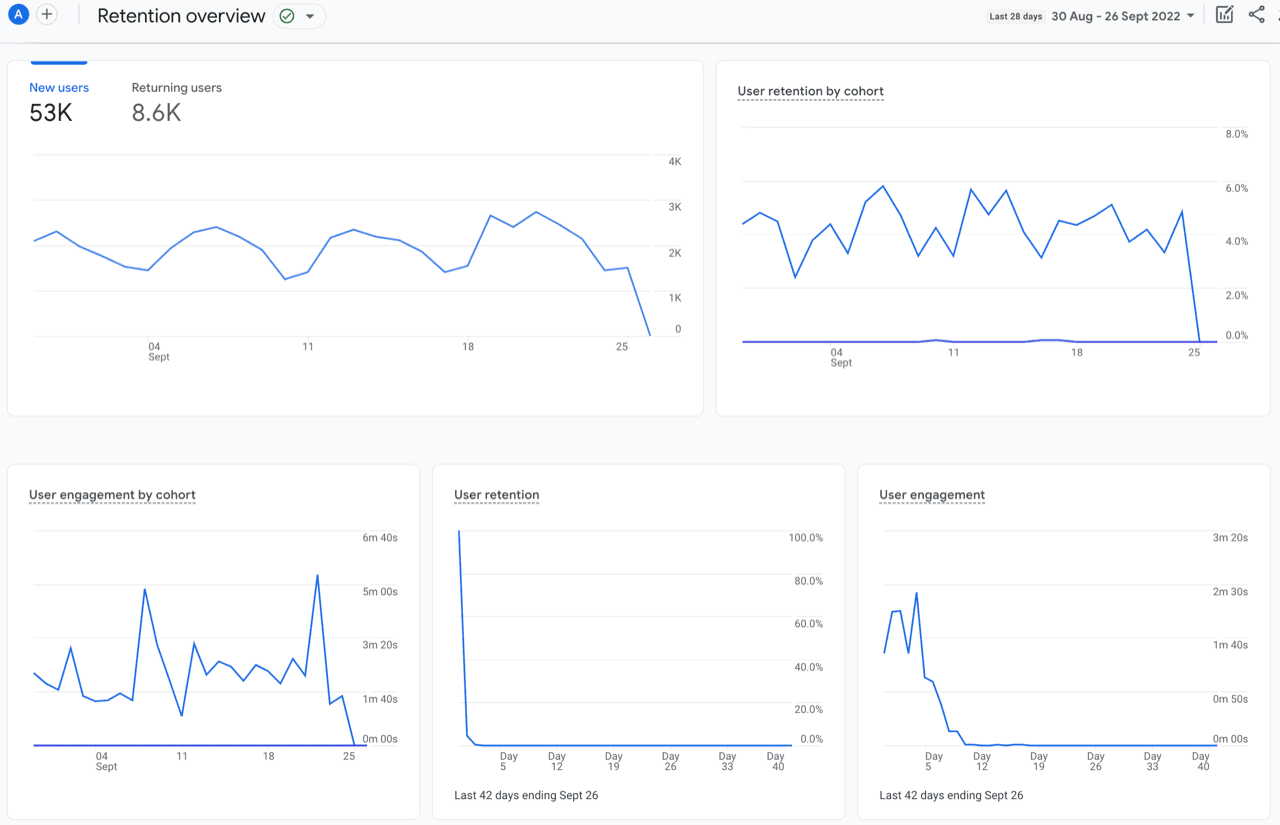Click the peak near Sept 18 on new users chart
The height and width of the screenshot is (825, 1280).
pos(491,215)
